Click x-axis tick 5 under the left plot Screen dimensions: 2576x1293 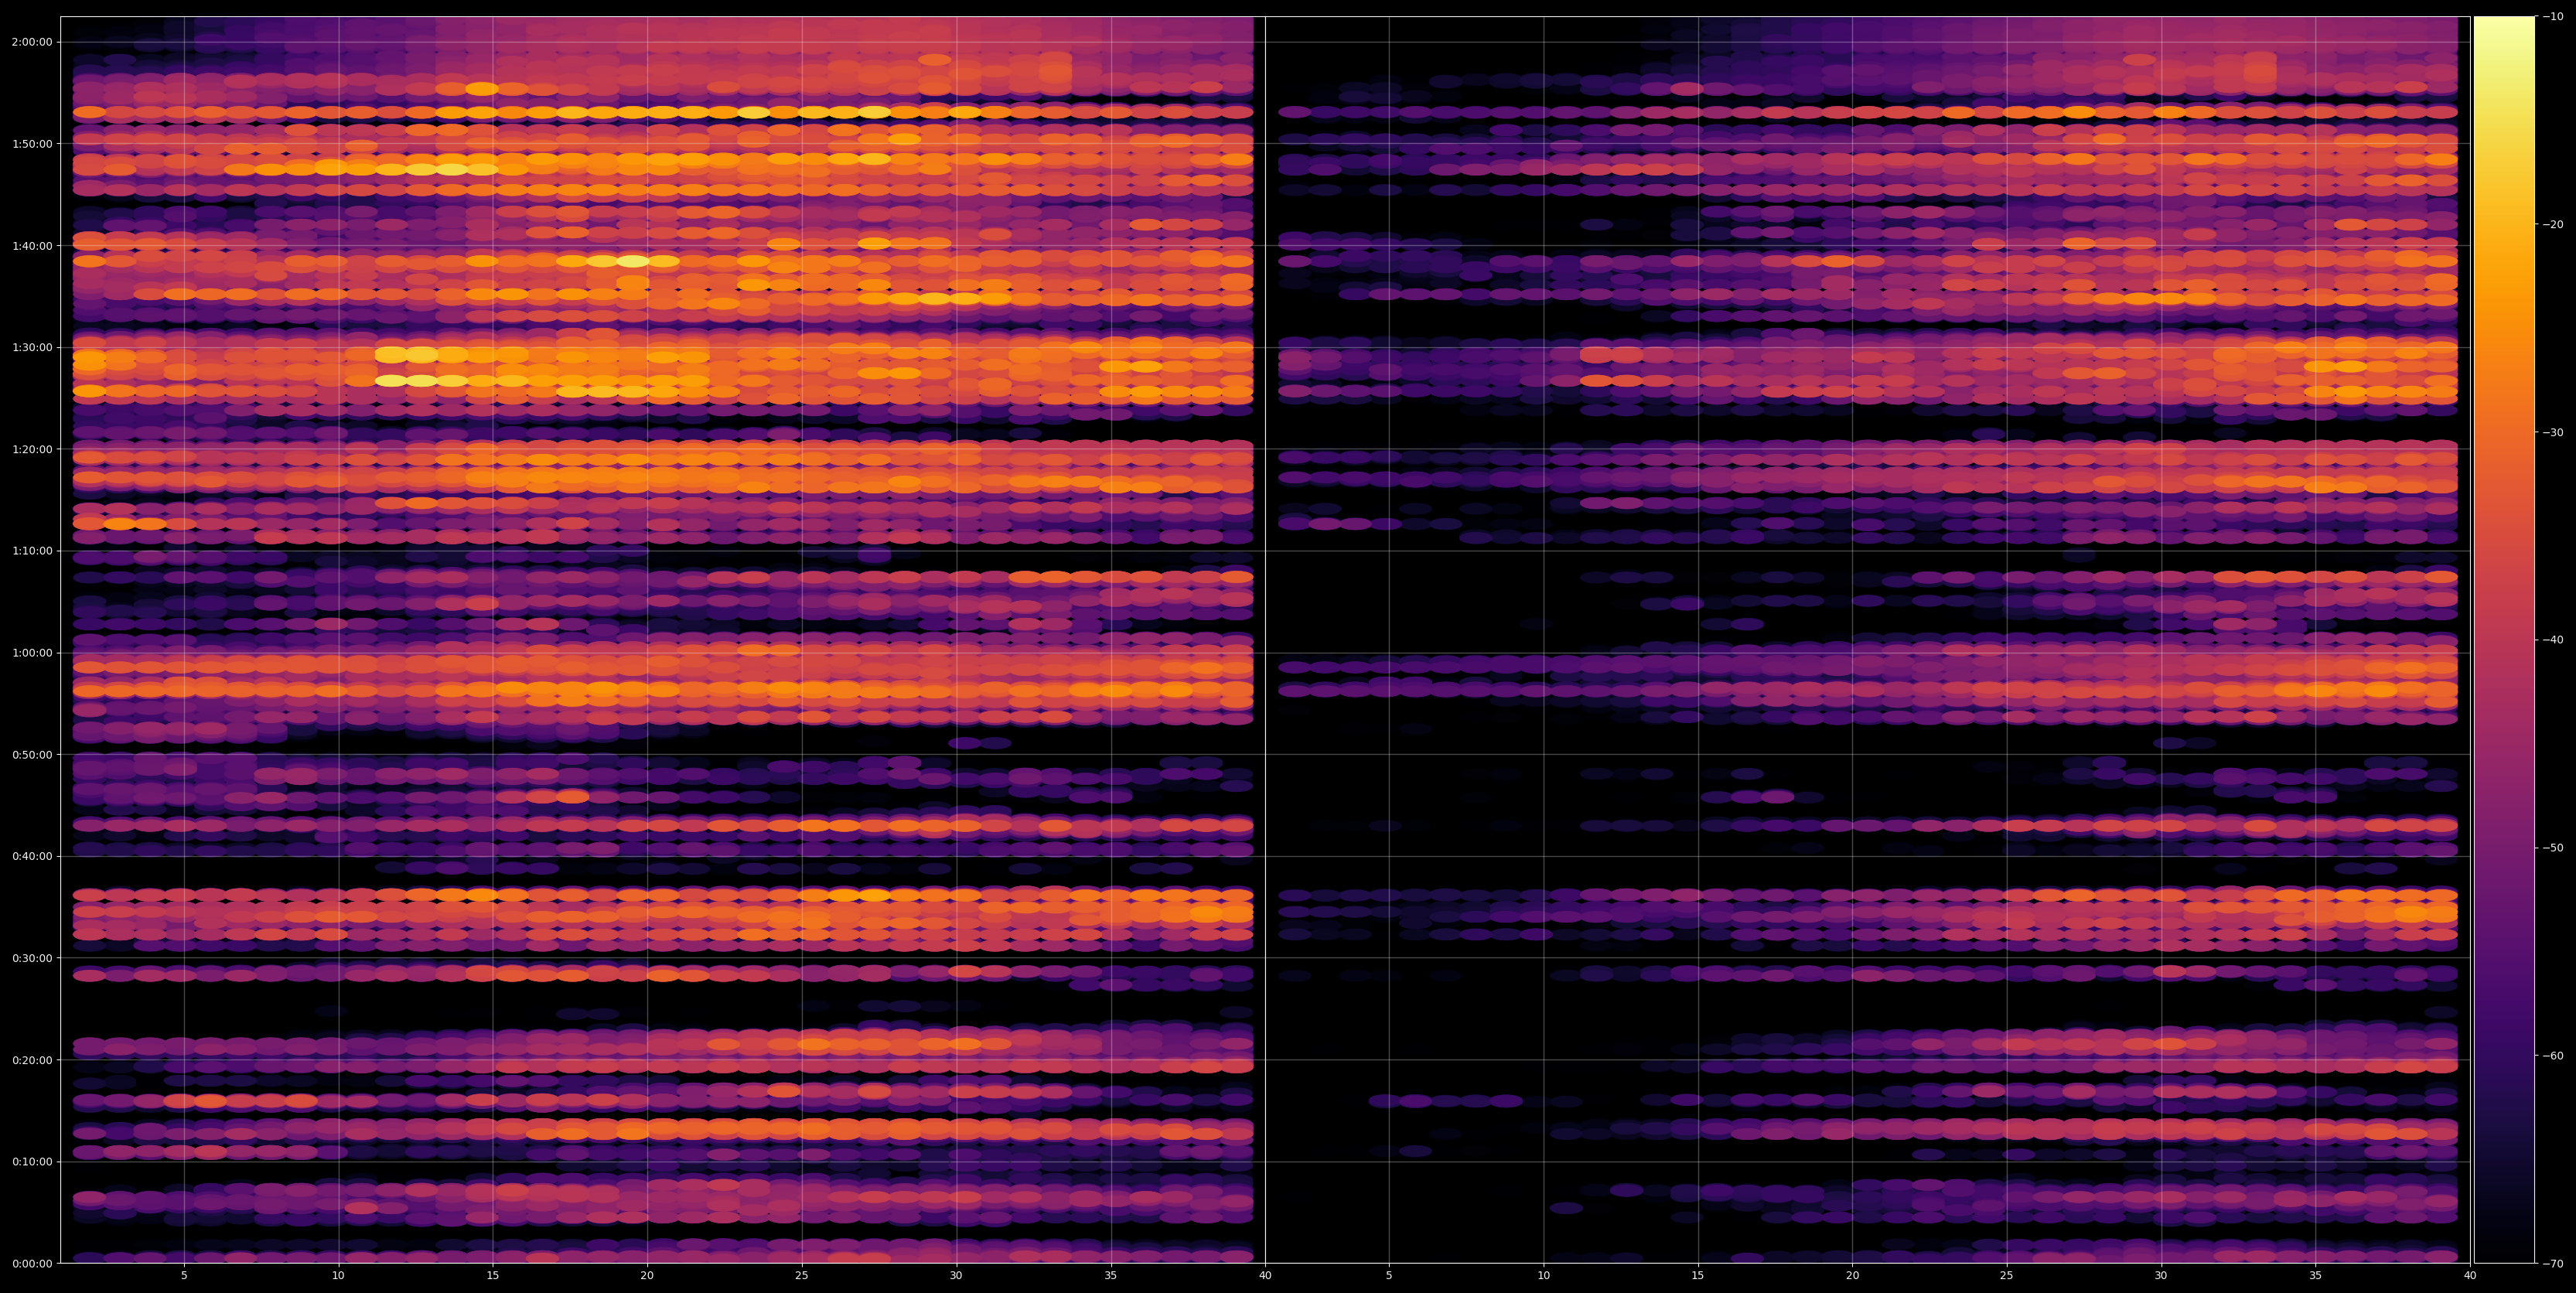click(x=184, y=1276)
